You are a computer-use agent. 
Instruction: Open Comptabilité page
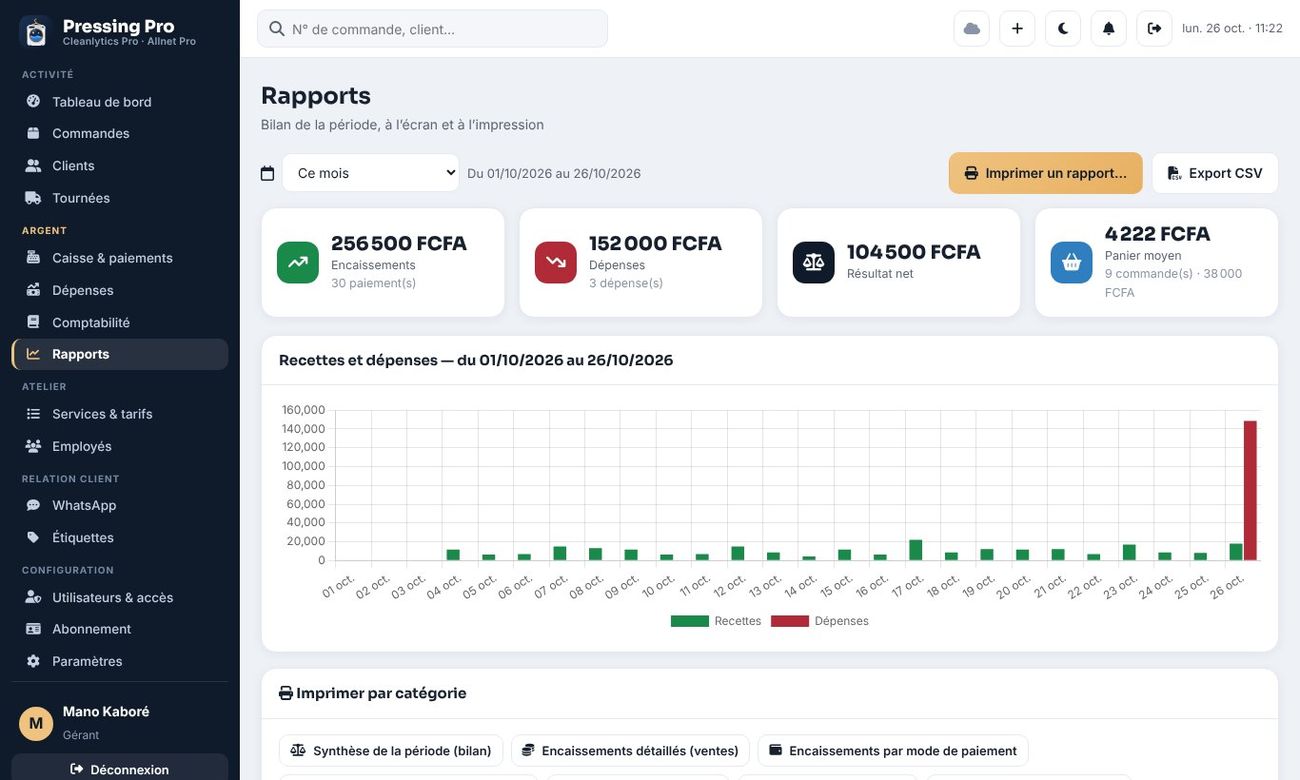coord(120,322)
